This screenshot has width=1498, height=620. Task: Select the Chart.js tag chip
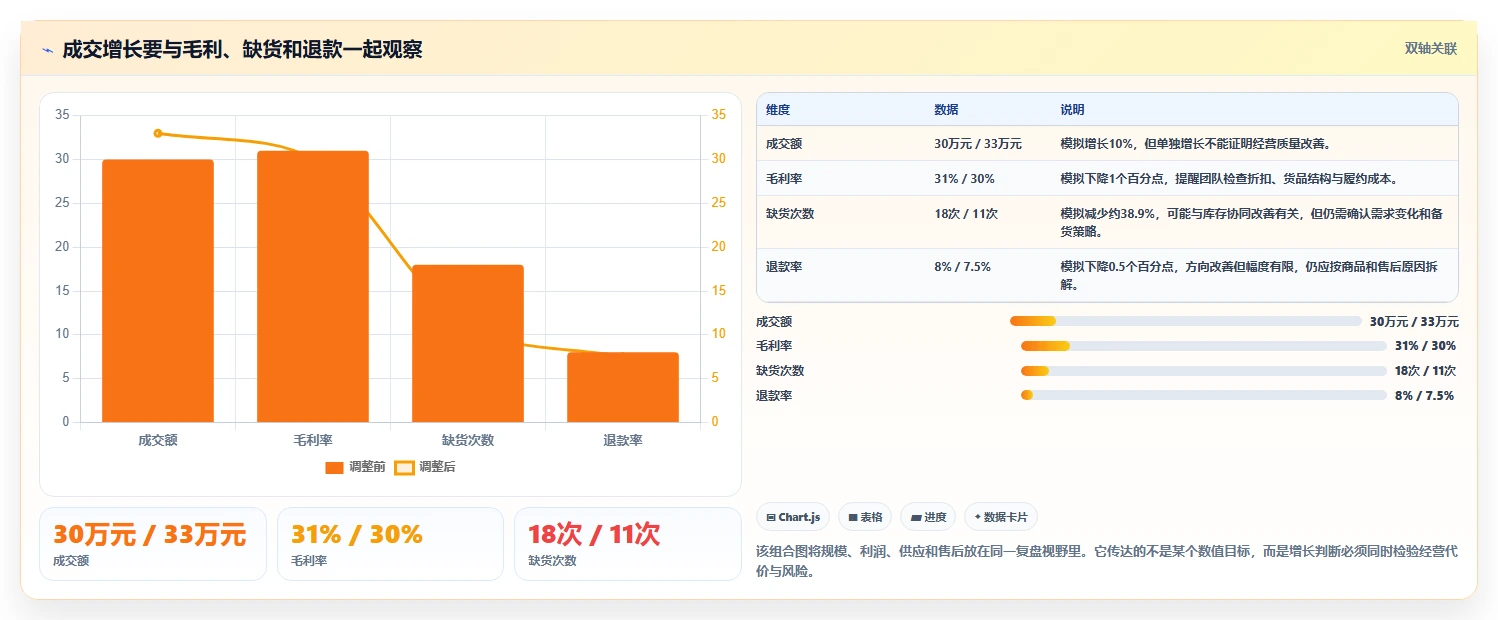(794, 517)
